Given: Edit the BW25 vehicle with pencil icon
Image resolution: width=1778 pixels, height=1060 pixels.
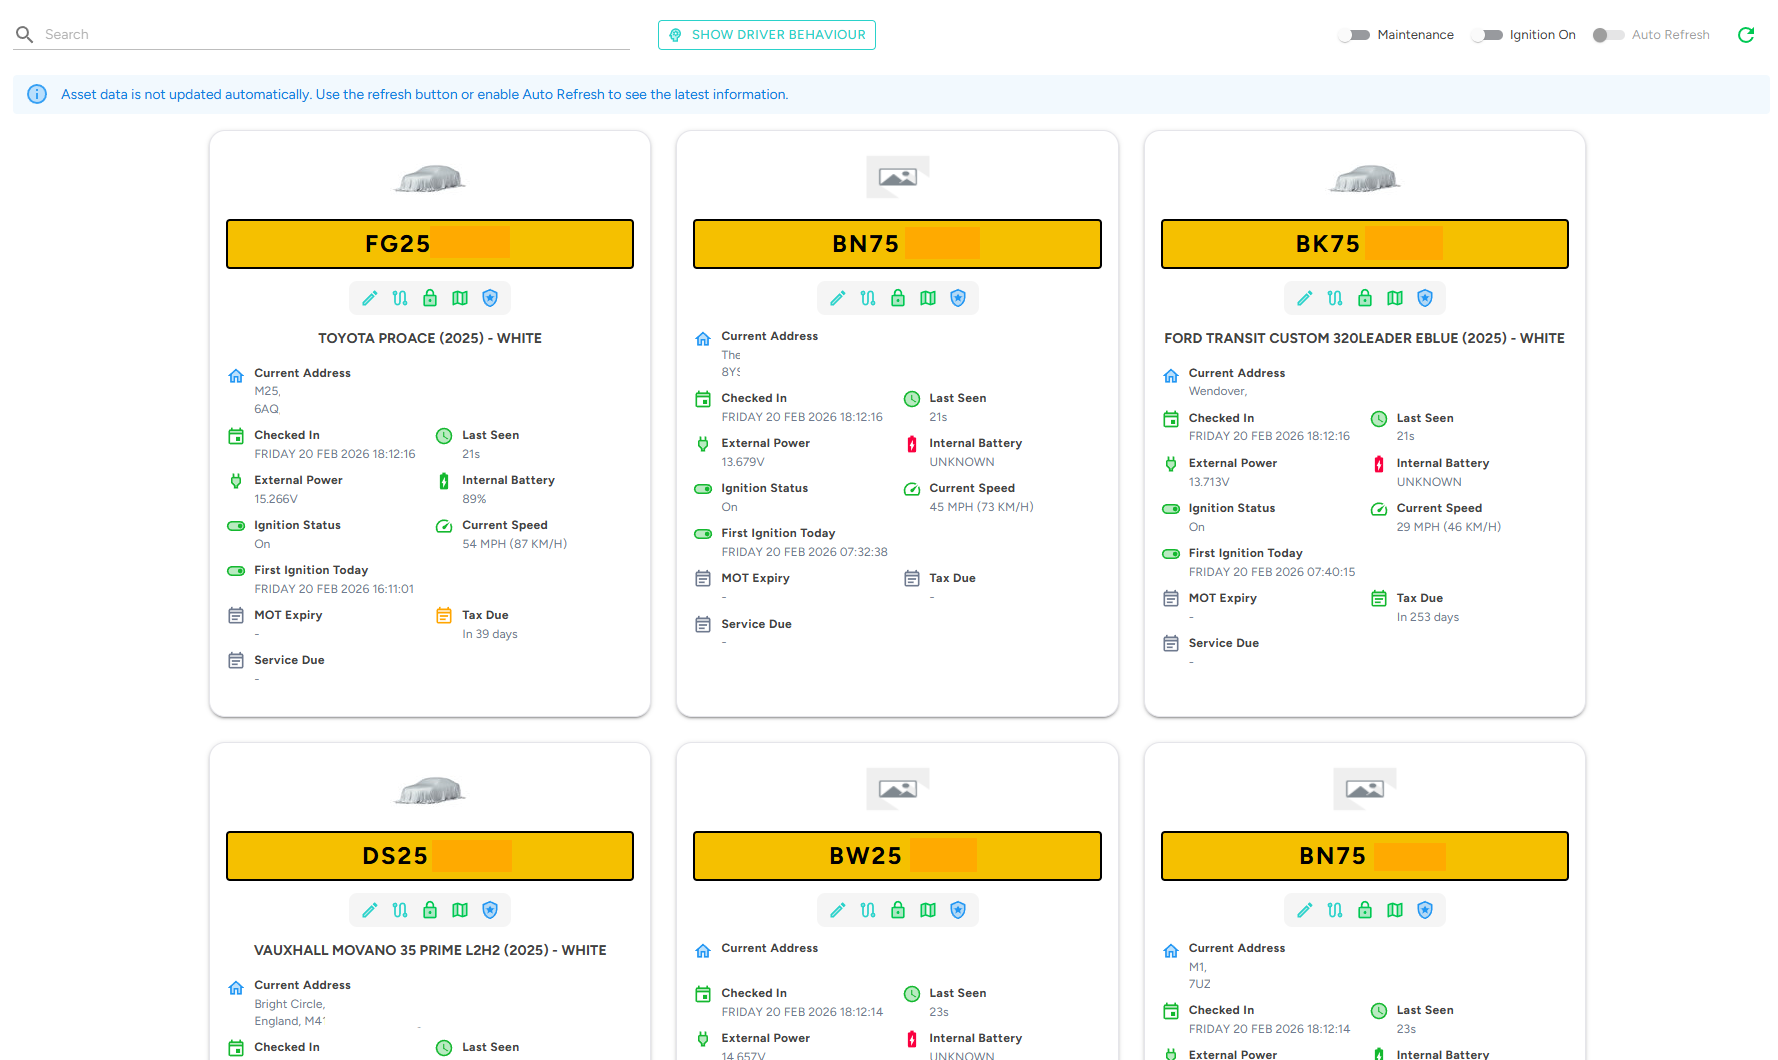Looking at the screenshot, I should tap(838, 910).
